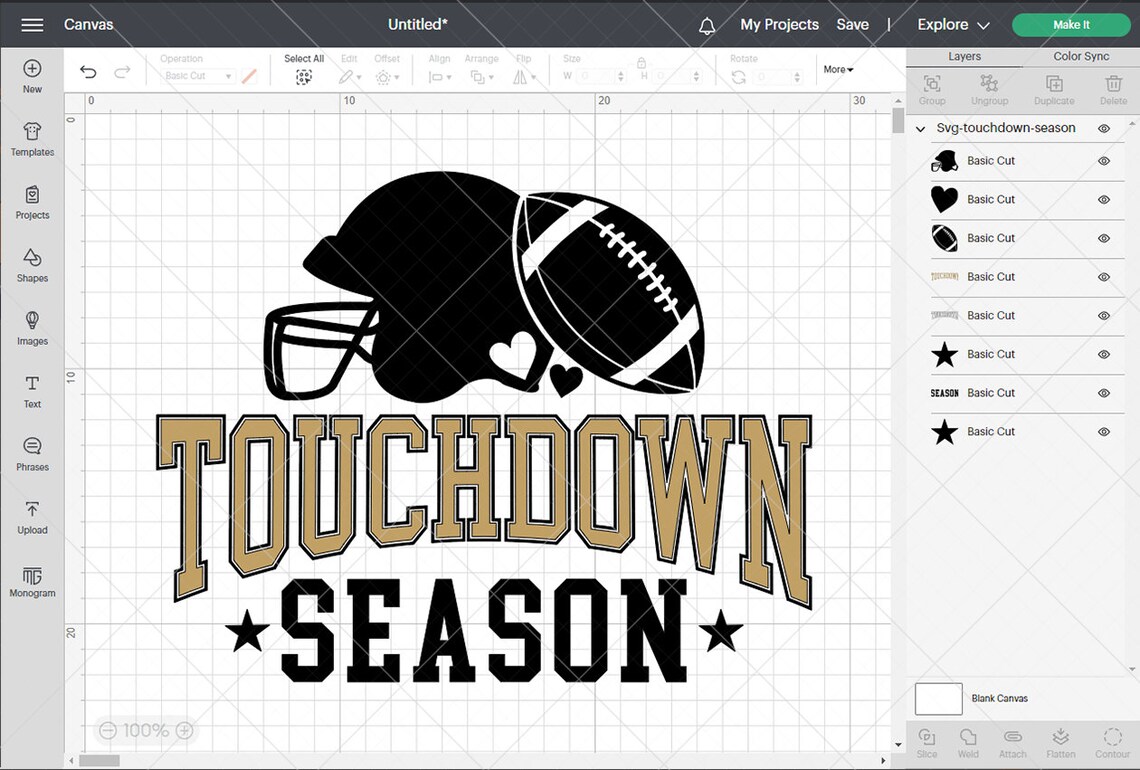The height and width of the screenshot is (770, 1140).
Task: Open the Explore dropdown menu
Action: coord(951,24)
